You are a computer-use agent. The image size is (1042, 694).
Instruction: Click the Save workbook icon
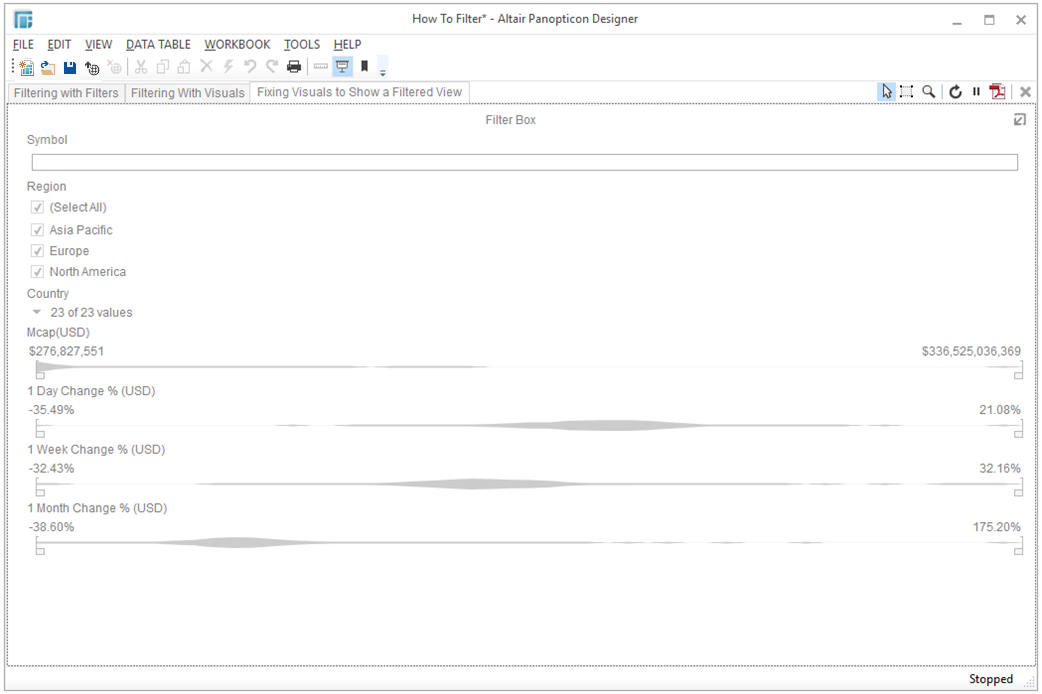pos(70,67)
